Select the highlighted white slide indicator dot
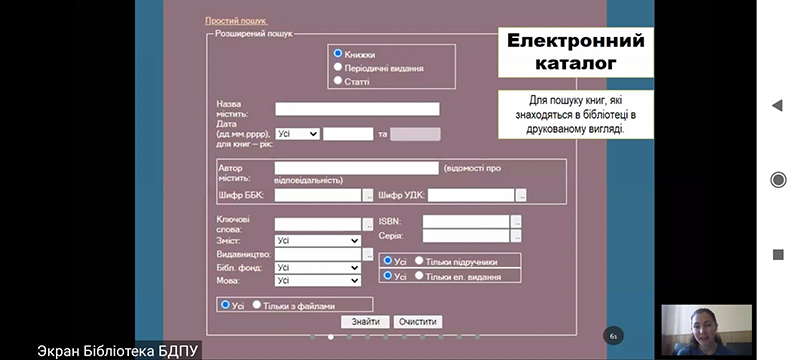The width and height of the screenshot is (800, 360). pyautogui.click(x=331, y=337)
